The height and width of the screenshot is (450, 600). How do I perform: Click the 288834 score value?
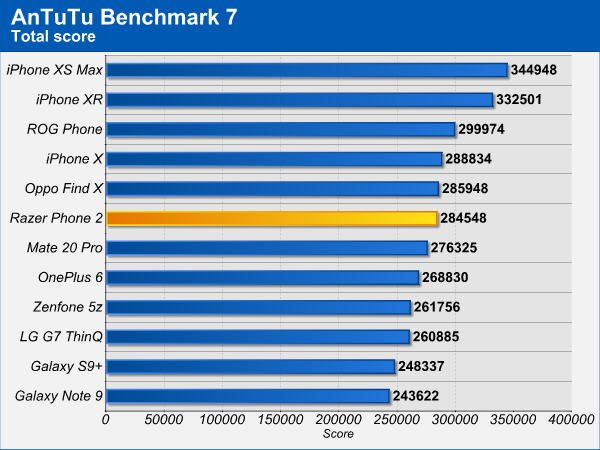(x=468, y=159)
